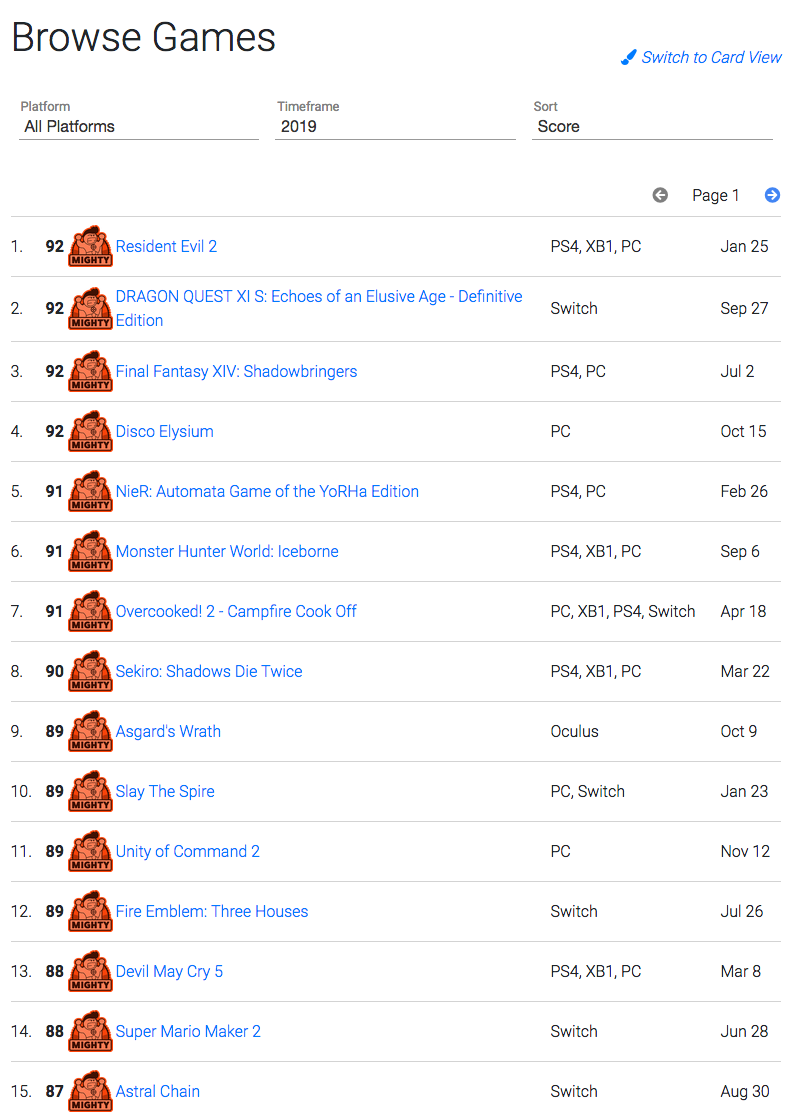Click score 90 in the Sekiro row

coord(54,671)
